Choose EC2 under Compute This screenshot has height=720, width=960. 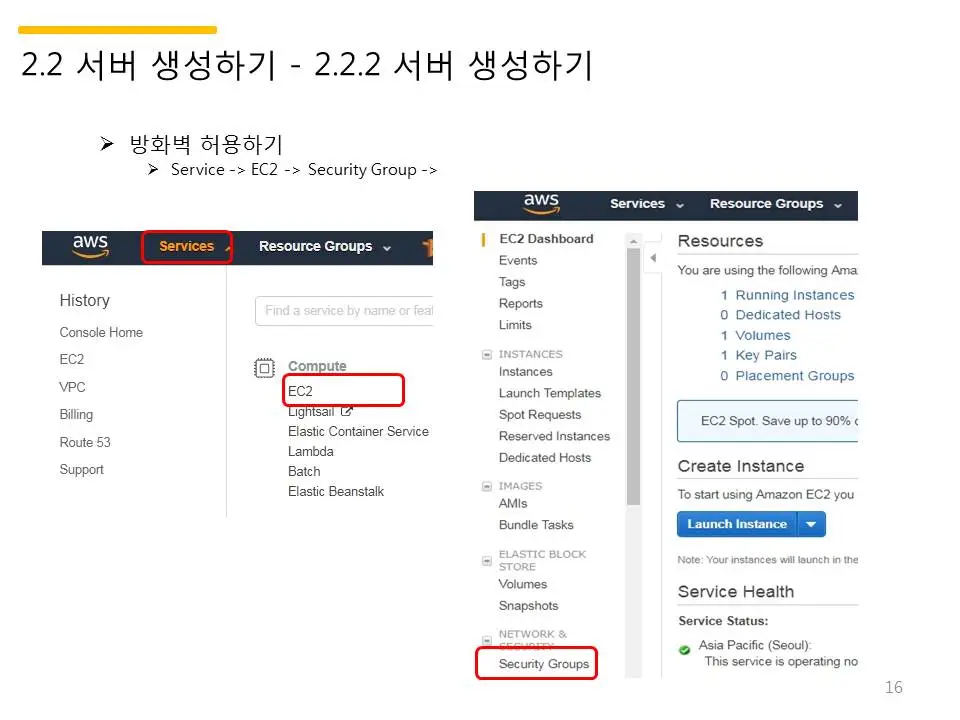(x=300, y=391)
